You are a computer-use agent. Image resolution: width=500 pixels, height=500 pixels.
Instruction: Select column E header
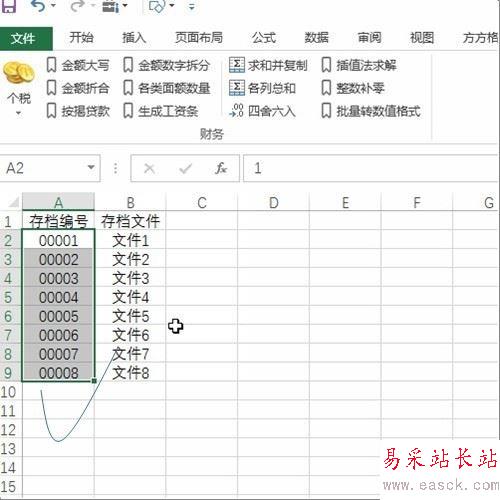coord(345,202)
